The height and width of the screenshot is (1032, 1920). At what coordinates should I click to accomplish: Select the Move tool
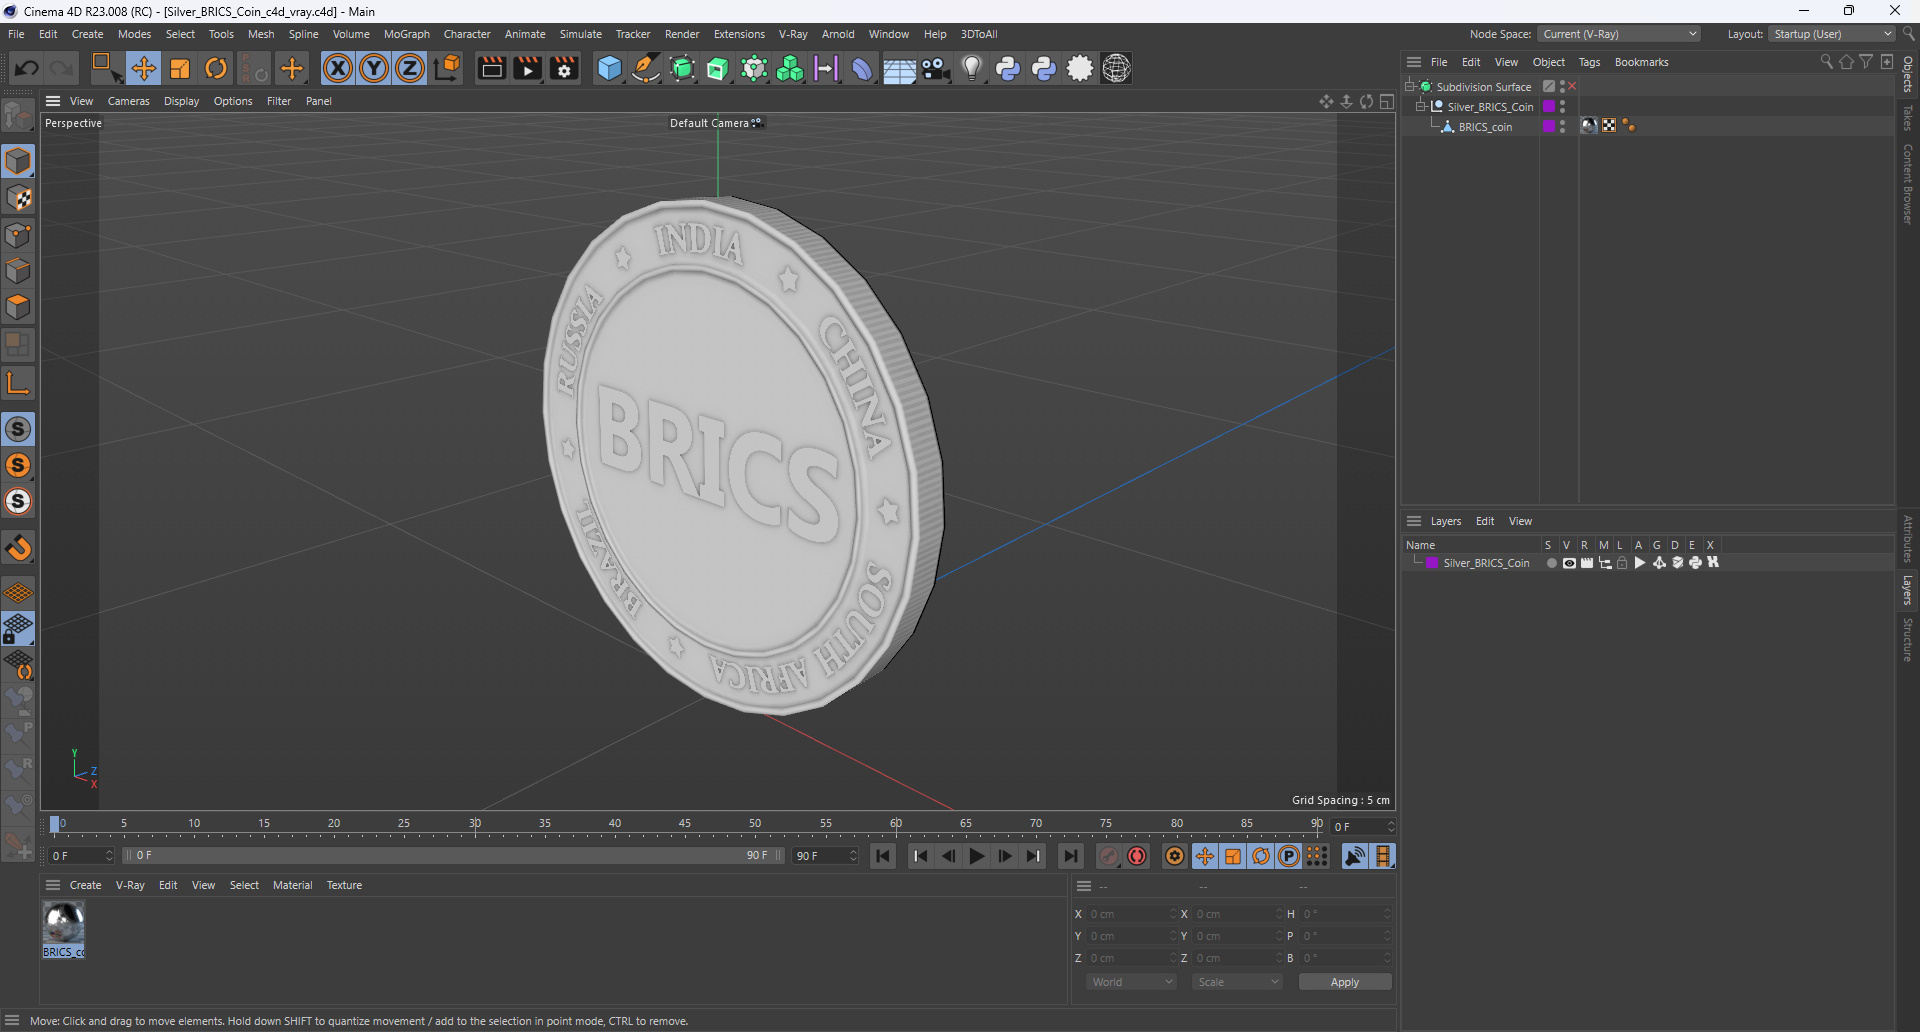pos(144,68)
